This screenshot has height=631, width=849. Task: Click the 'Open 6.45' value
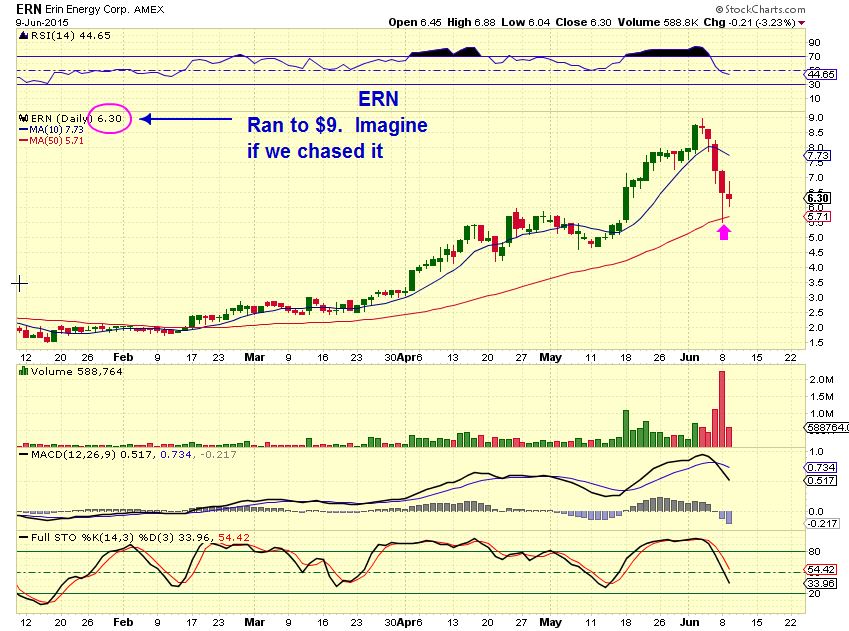tap(415, 22)
